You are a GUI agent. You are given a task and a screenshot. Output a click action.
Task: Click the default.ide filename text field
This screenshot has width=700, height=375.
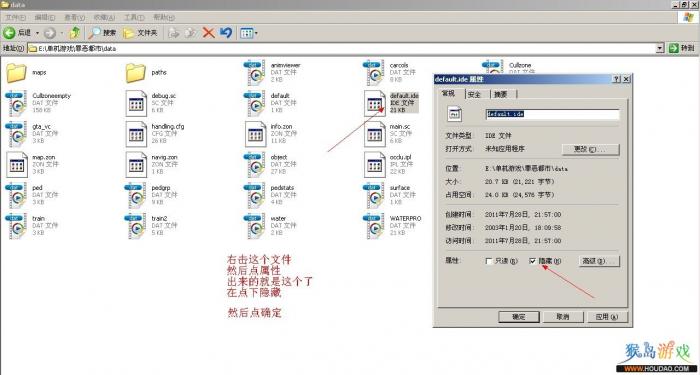pyautogui.click(x=552, y=114)
